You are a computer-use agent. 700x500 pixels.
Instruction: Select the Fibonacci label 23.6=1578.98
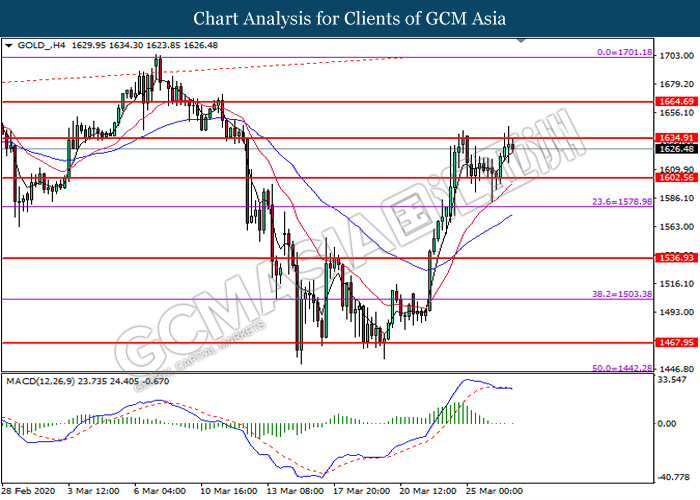622,202
